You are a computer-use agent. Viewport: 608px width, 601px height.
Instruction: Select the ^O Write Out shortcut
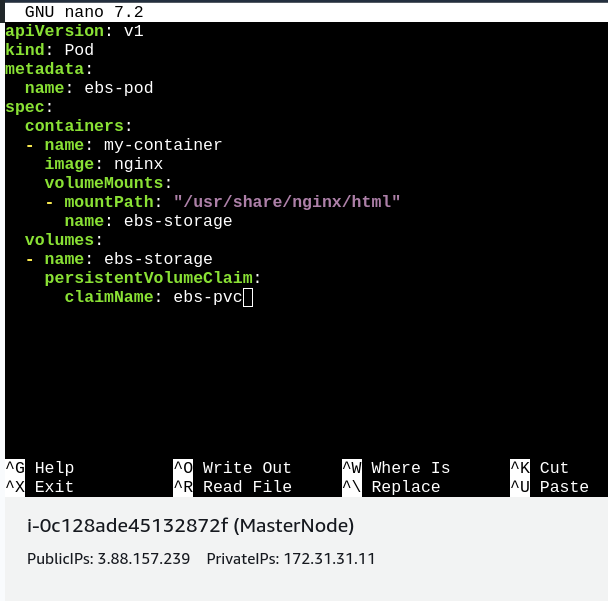(x=232, y=468)
